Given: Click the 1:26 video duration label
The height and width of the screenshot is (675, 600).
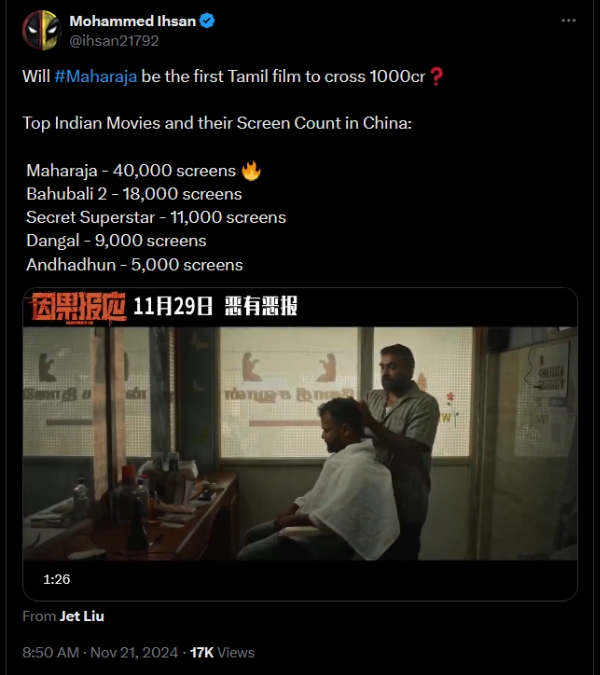Looking at the screenshot, I should point(56,579).
